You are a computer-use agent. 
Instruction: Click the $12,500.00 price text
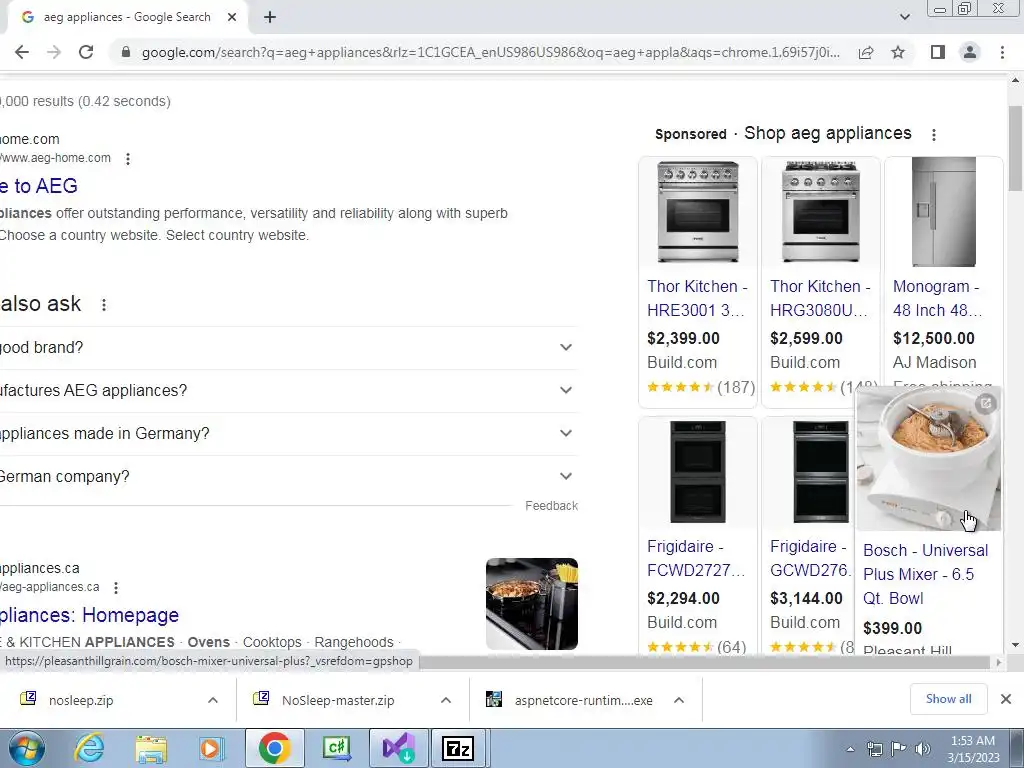coord(934,338)
